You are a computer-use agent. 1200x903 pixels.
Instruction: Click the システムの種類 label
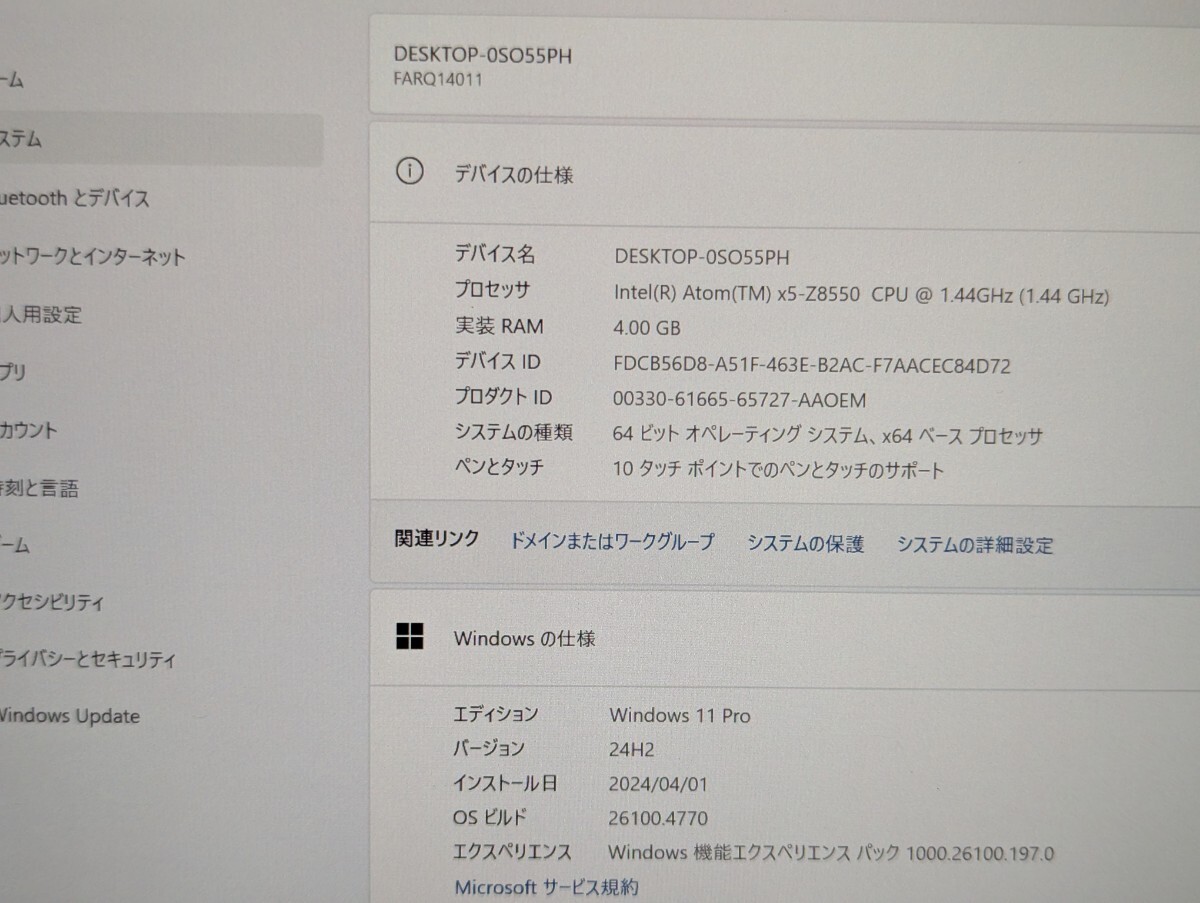click(x=513, y=432)
